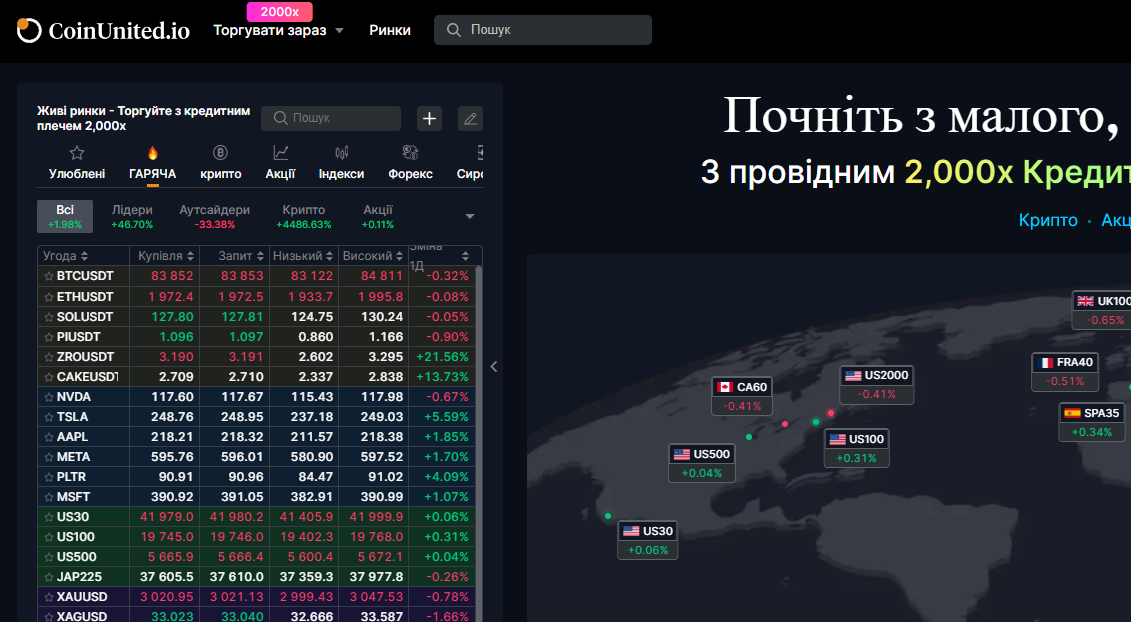Star the MSFT row

[x=49, y=497]
